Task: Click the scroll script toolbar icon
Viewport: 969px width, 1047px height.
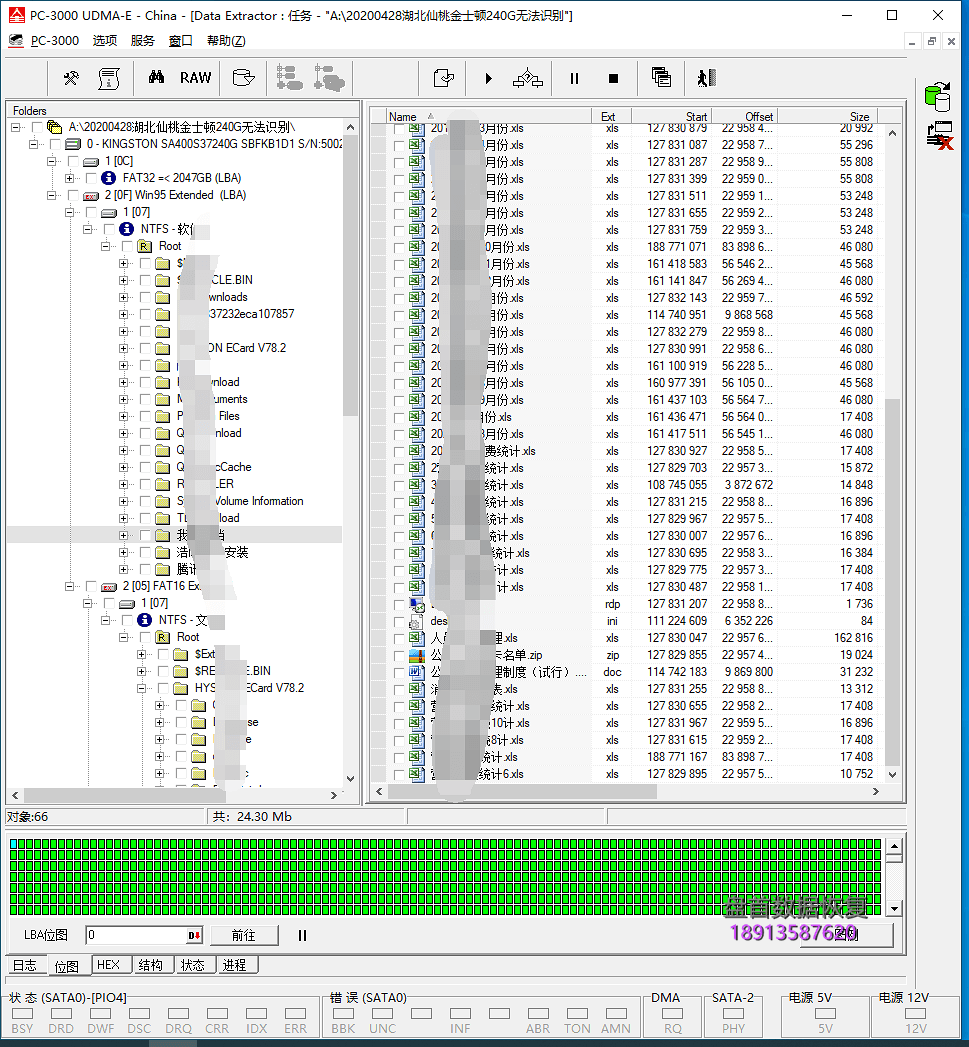Action: pyautogui.click(x=108, y=78)
